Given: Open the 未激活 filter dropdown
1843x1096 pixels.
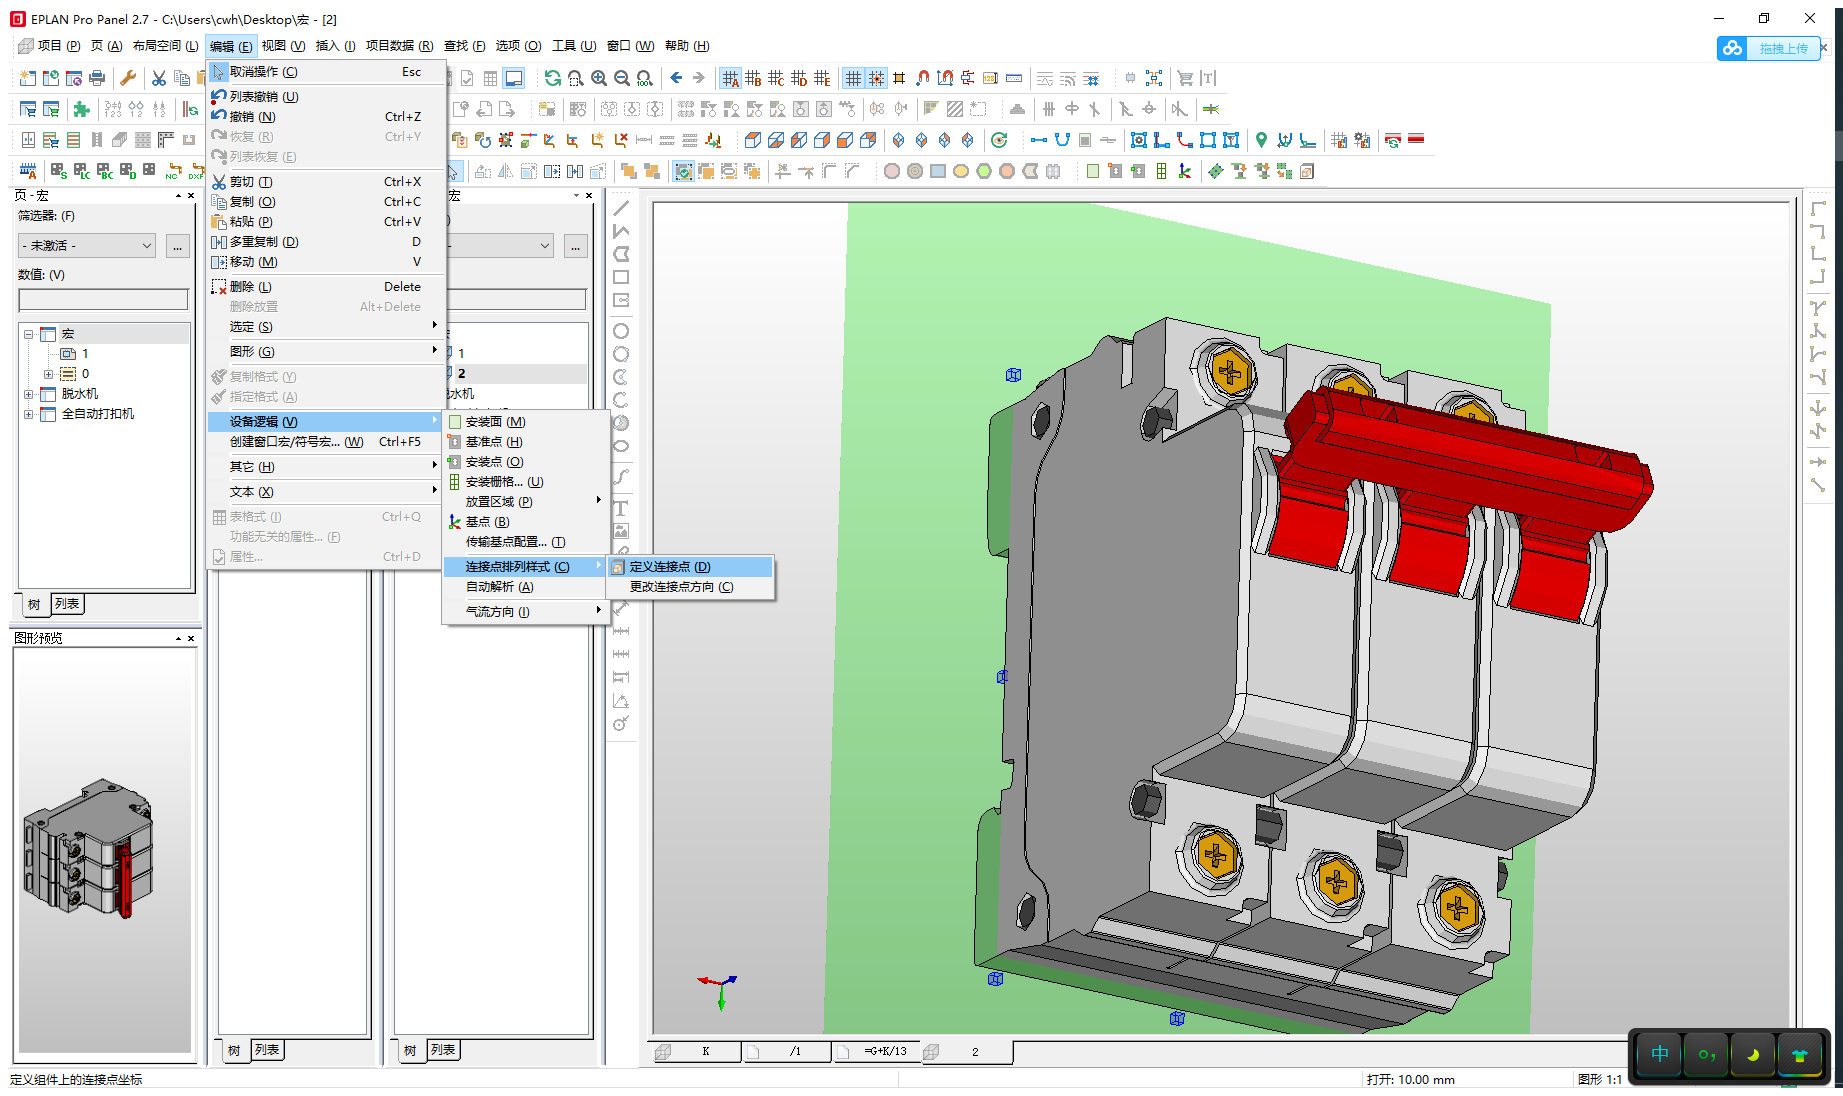Looking at the screenshot, I should pos(87,246).
